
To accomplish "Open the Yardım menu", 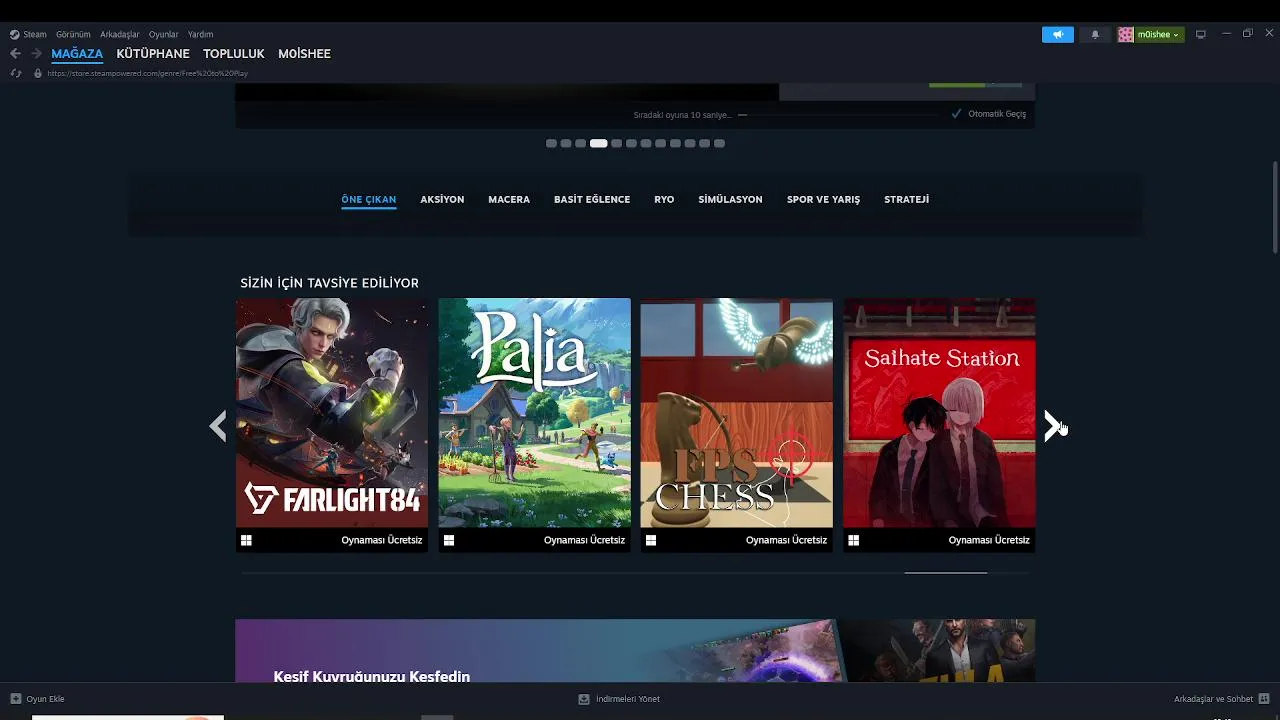I will [x=201, y=34].
